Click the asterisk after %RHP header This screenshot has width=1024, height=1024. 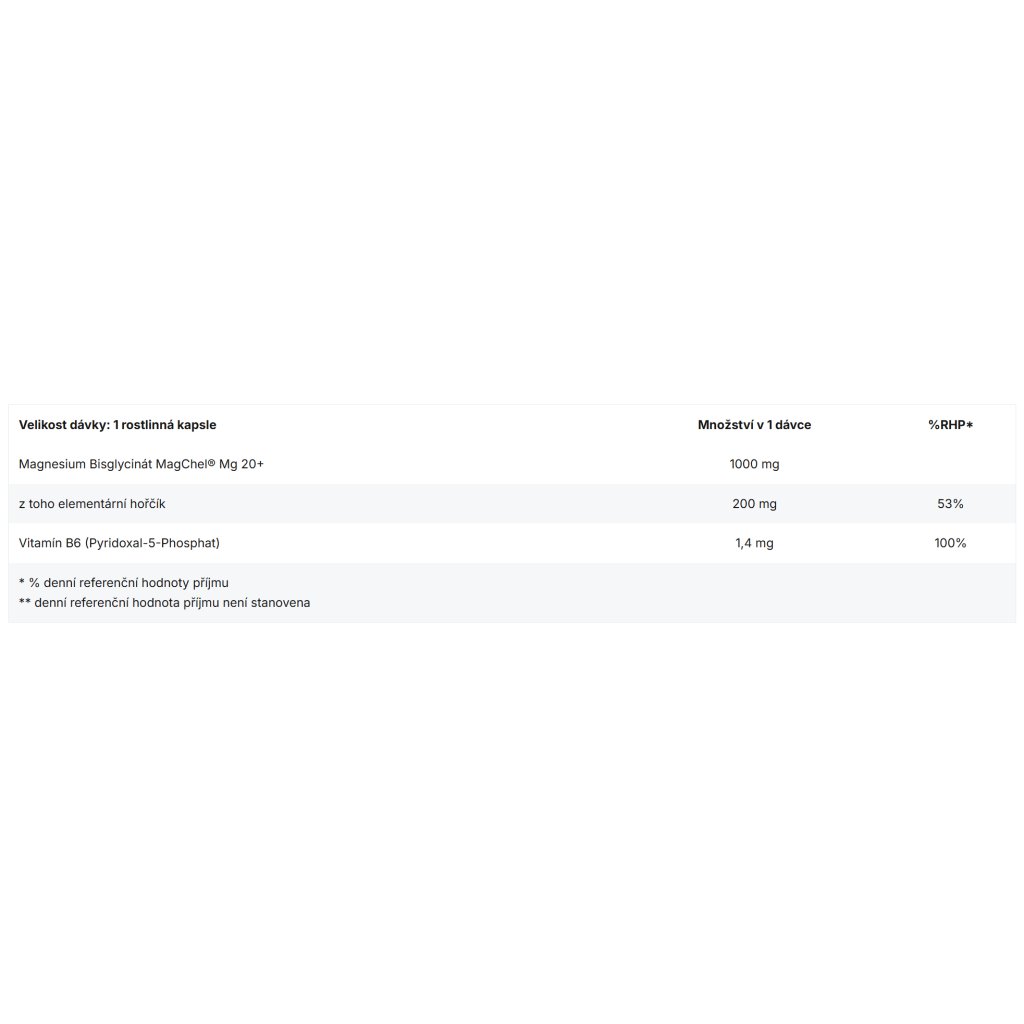click(x=970, y=425)
